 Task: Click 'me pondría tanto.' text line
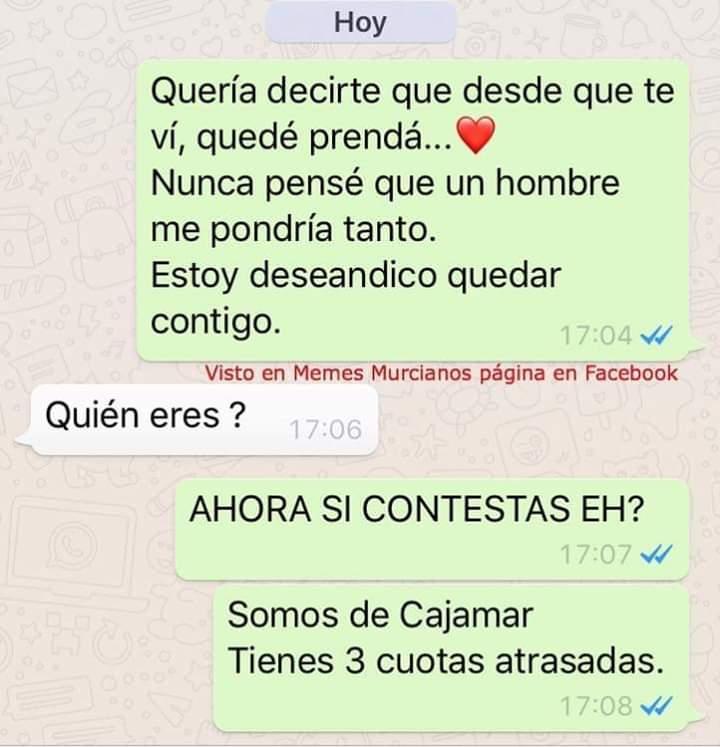coord(294,230)
